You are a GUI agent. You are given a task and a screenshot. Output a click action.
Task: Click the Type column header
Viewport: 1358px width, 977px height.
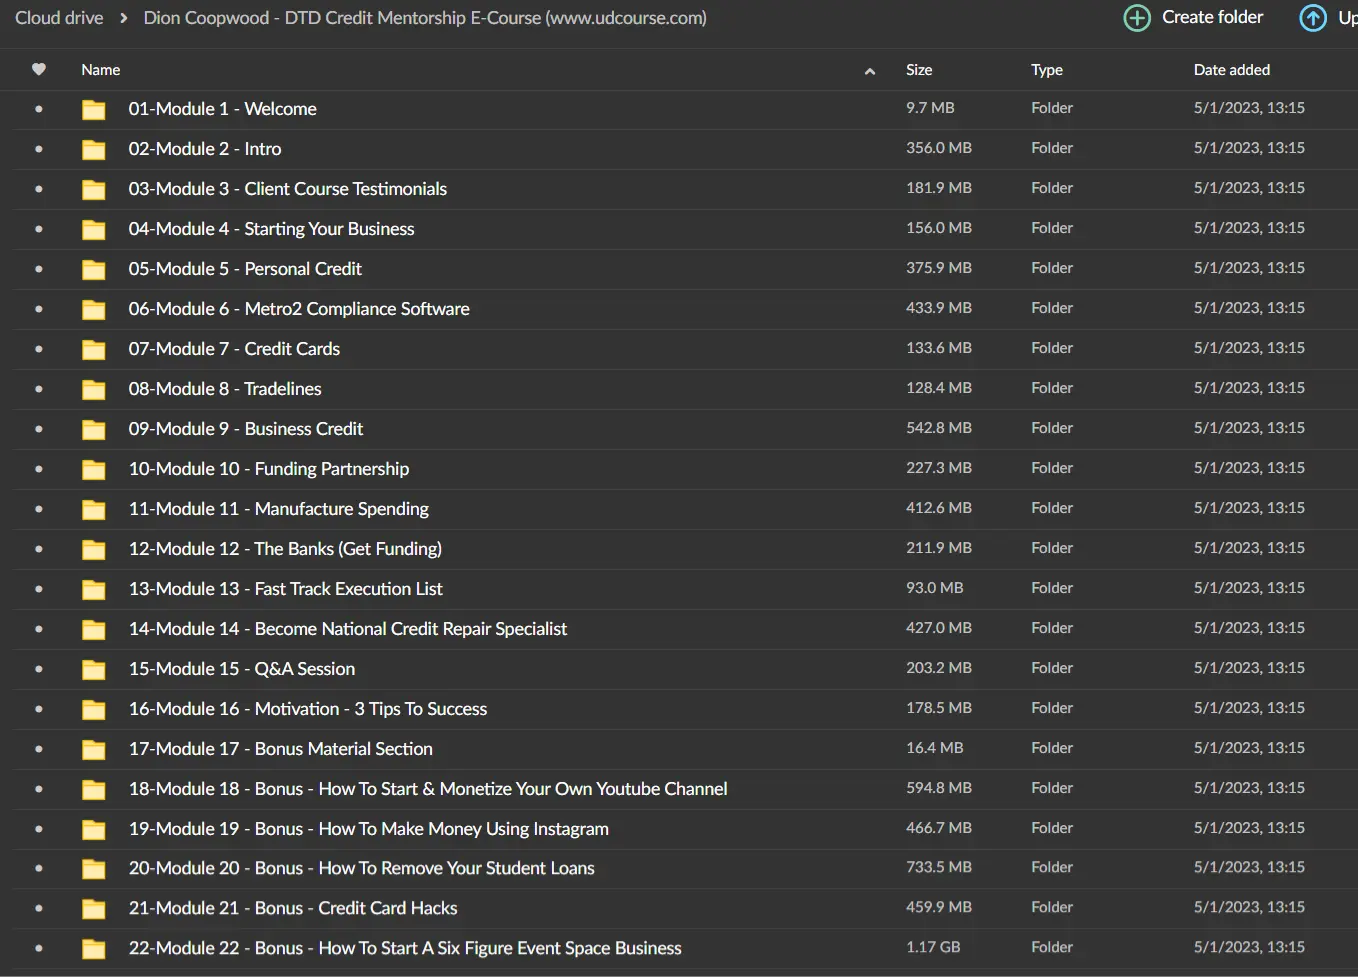pyautogui.click(x=1046, y=70)
